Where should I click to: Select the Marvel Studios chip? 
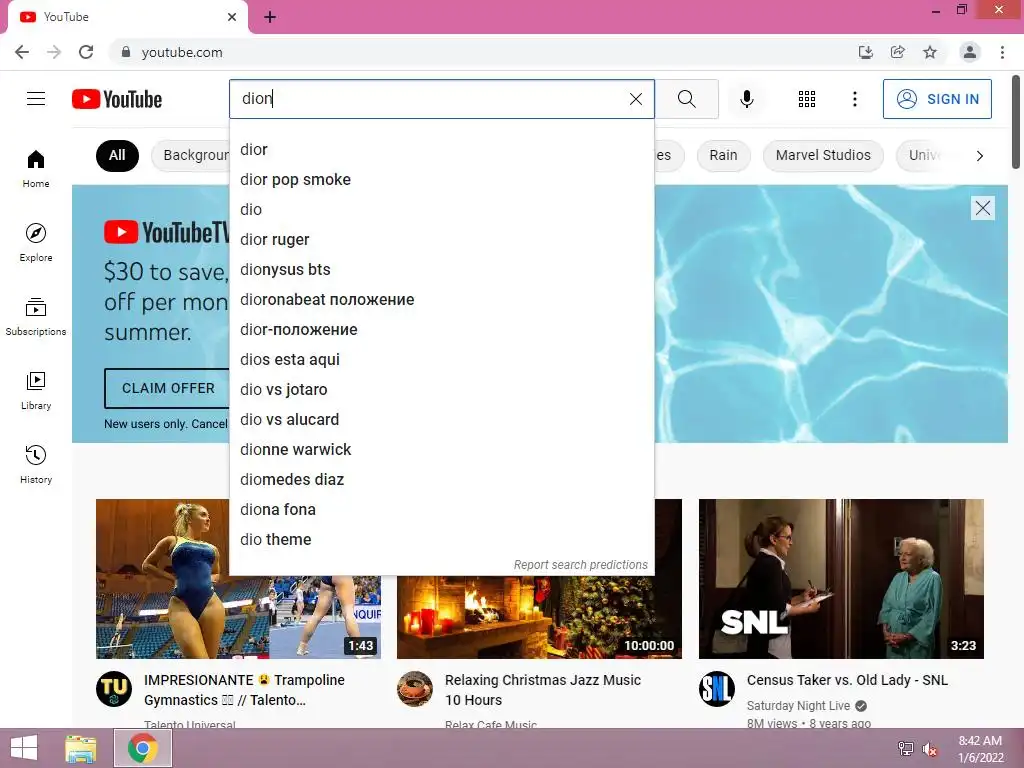click(823, 155)
